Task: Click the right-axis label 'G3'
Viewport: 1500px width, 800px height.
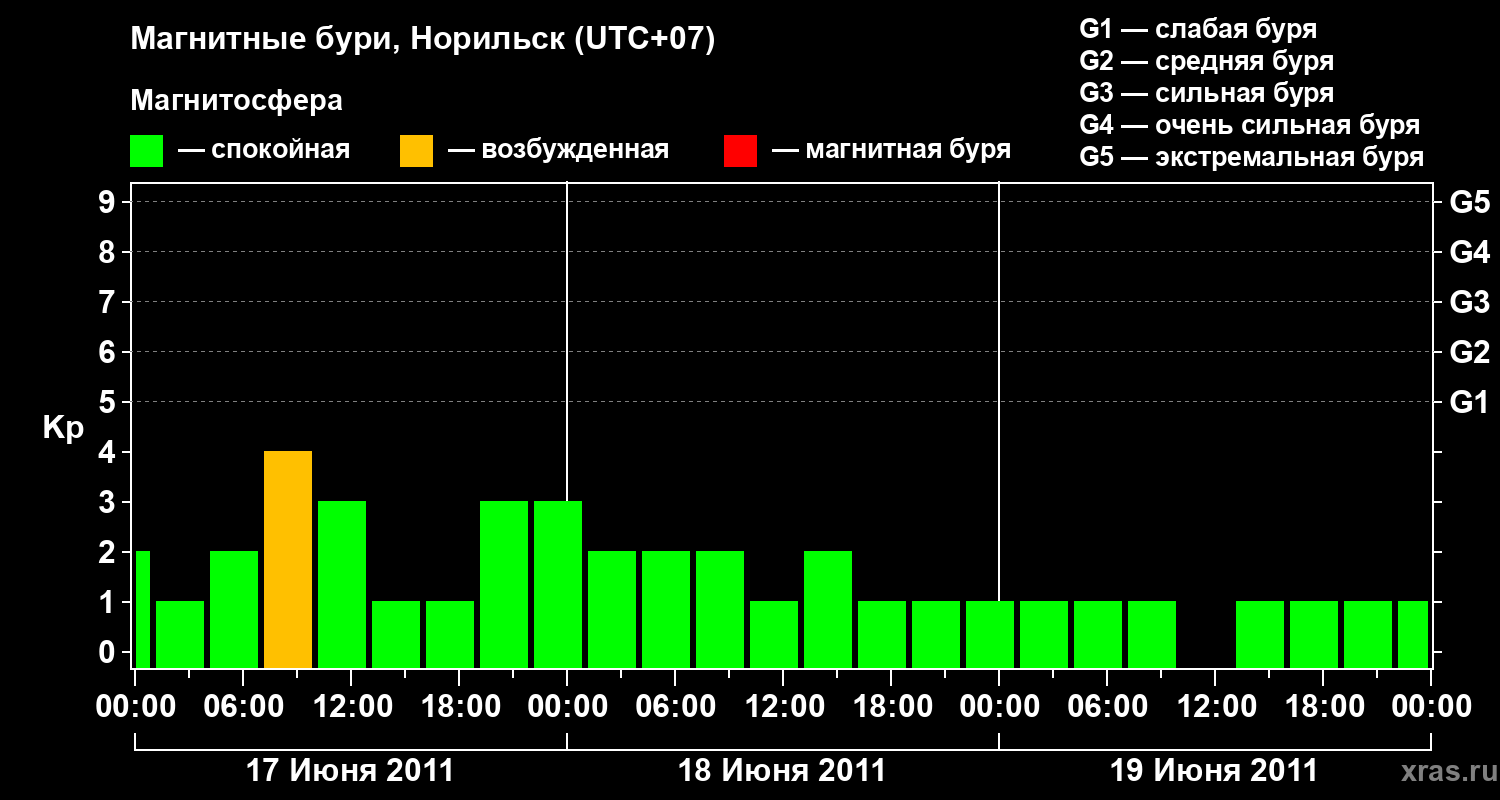Action: pyautogui.click(x=1469, y=302)
